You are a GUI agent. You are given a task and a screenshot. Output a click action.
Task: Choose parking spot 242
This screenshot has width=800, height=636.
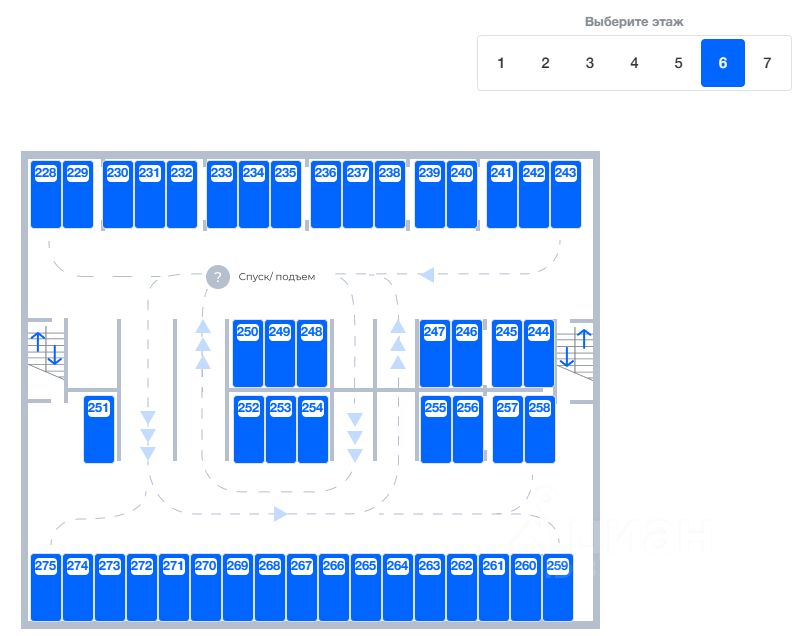pos(534,194)
